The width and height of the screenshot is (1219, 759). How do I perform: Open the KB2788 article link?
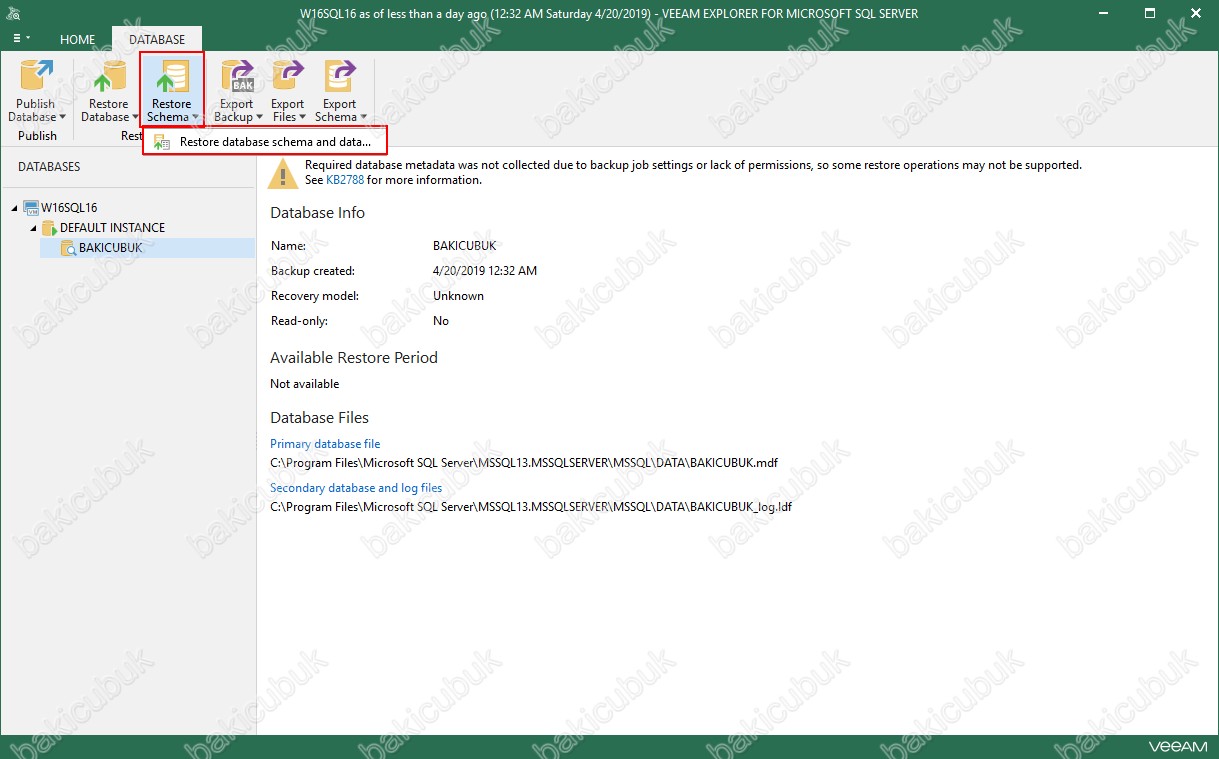coord(345,180)
